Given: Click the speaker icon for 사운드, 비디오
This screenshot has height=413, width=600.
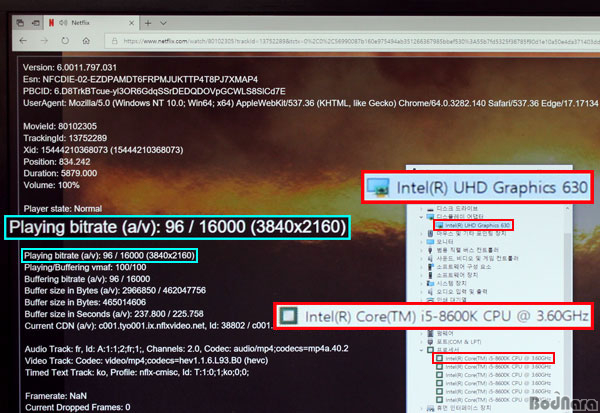Looking at the screenshot, I should (x=430, y=259).
